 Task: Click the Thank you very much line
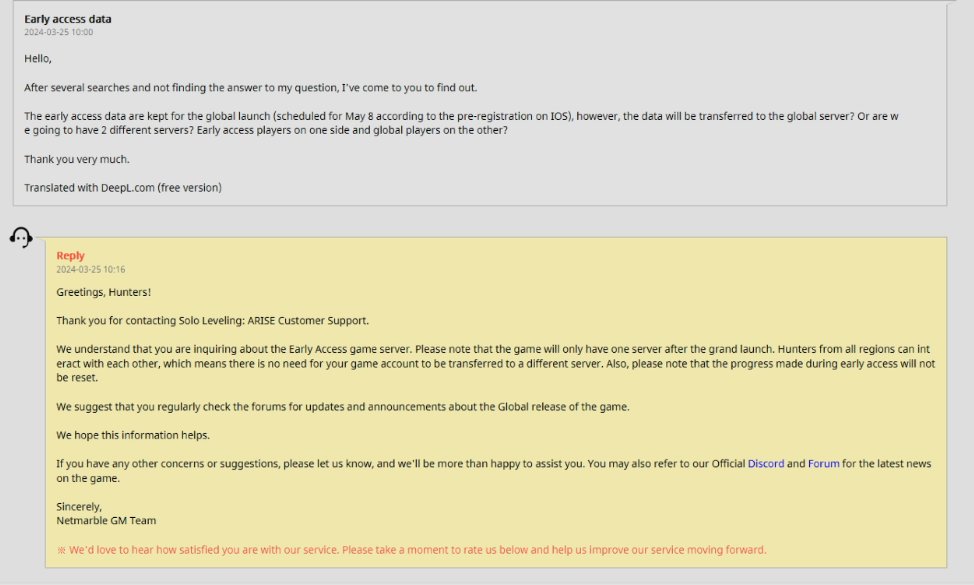point(77,159)
